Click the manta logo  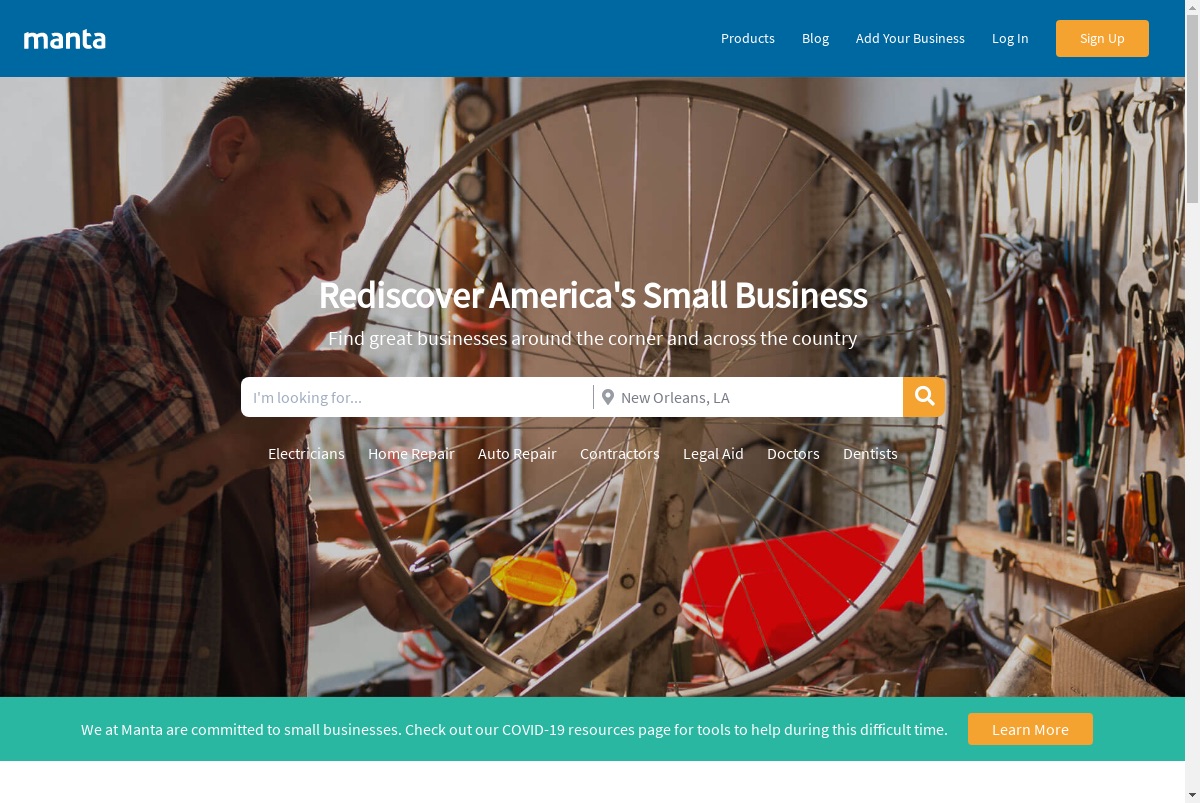pos(65,39)
